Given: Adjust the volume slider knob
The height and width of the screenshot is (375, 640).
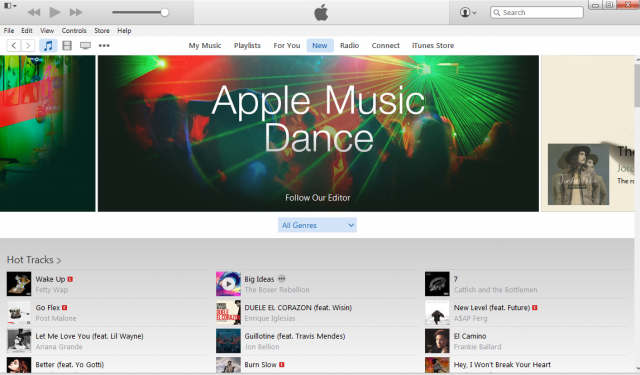Looking at the screenshot, I should (x=164, y=12).
